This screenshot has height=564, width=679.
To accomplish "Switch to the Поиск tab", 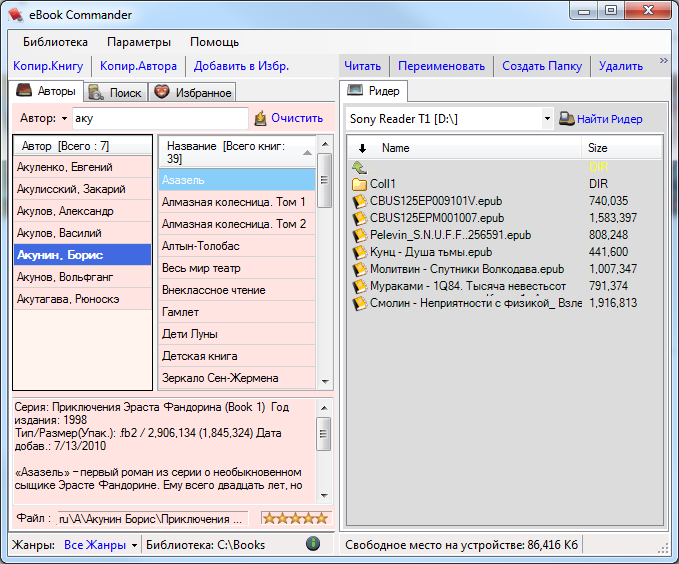I will click(116, 92).
